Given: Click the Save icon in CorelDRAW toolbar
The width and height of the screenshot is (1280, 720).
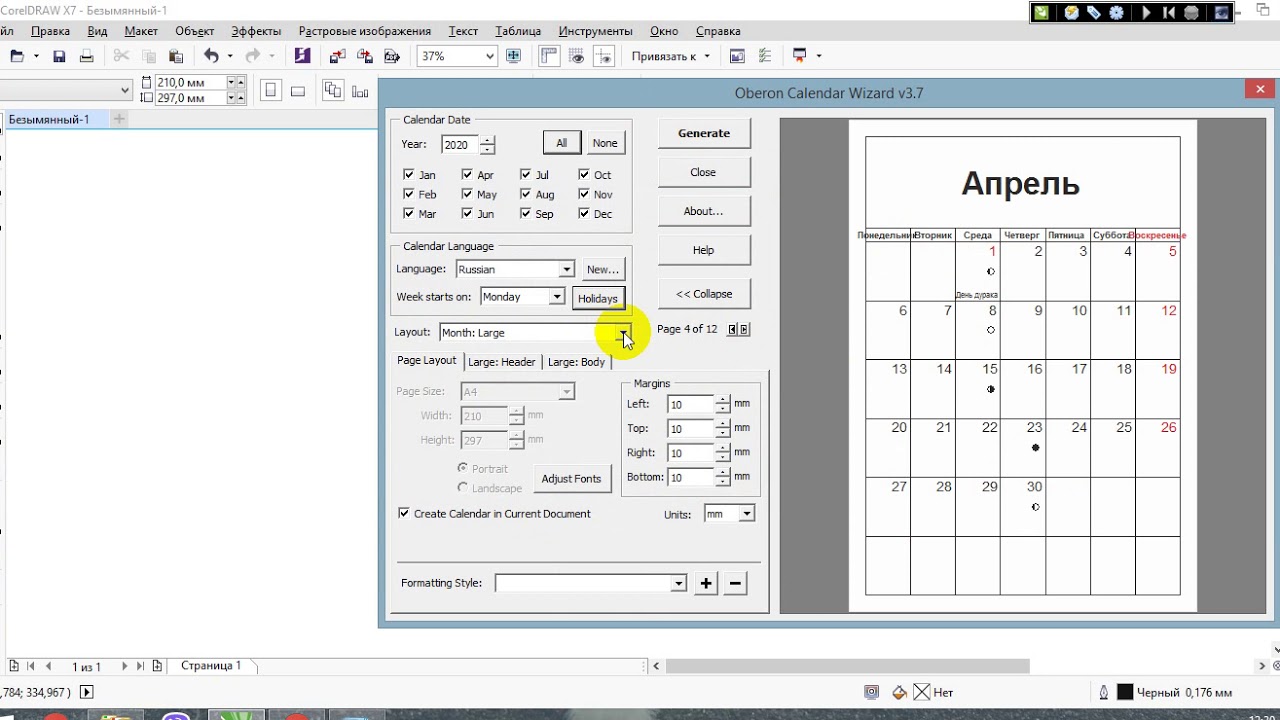Looking at the screenshot, I should [59, 56].
